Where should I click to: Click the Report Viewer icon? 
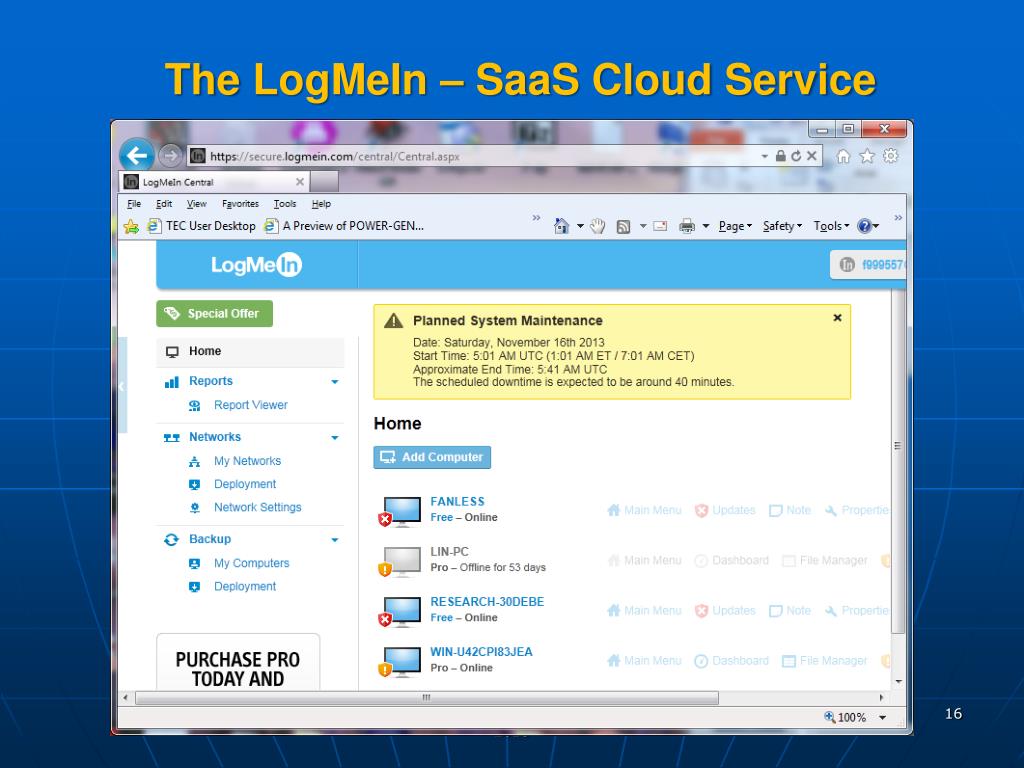(x=195, y=406)
